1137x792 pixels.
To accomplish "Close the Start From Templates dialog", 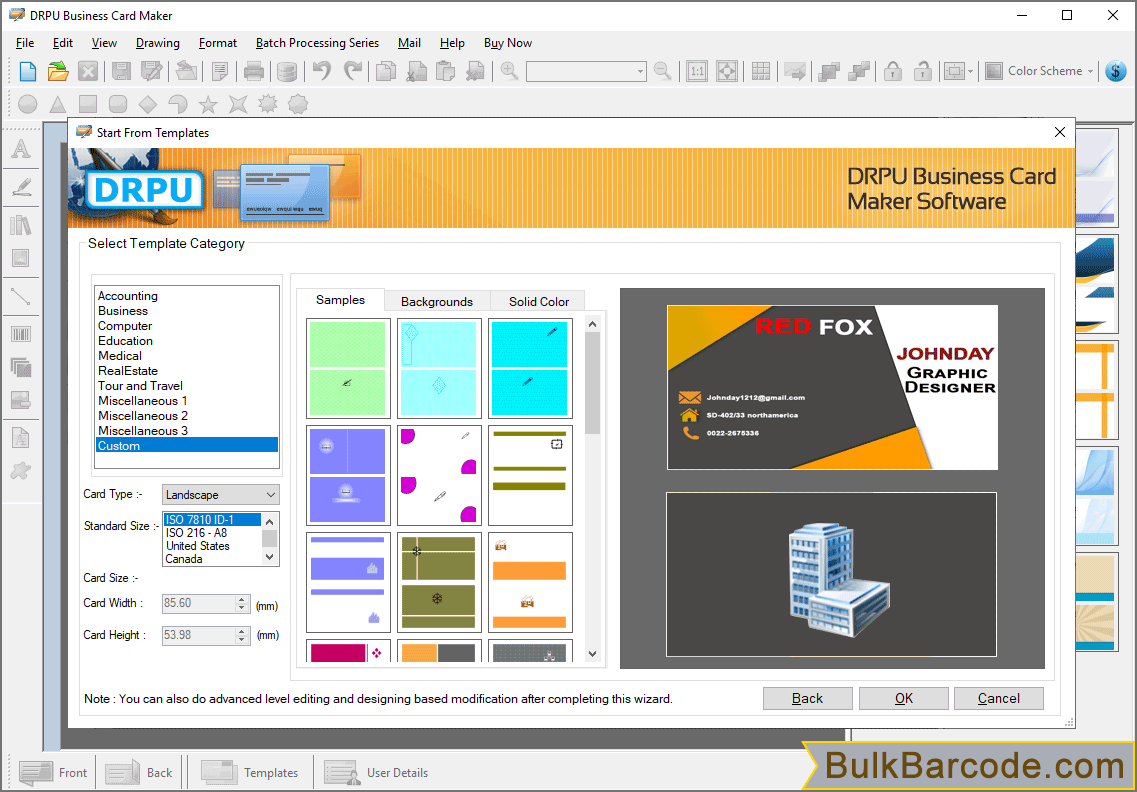I will tap(1059, 132).
